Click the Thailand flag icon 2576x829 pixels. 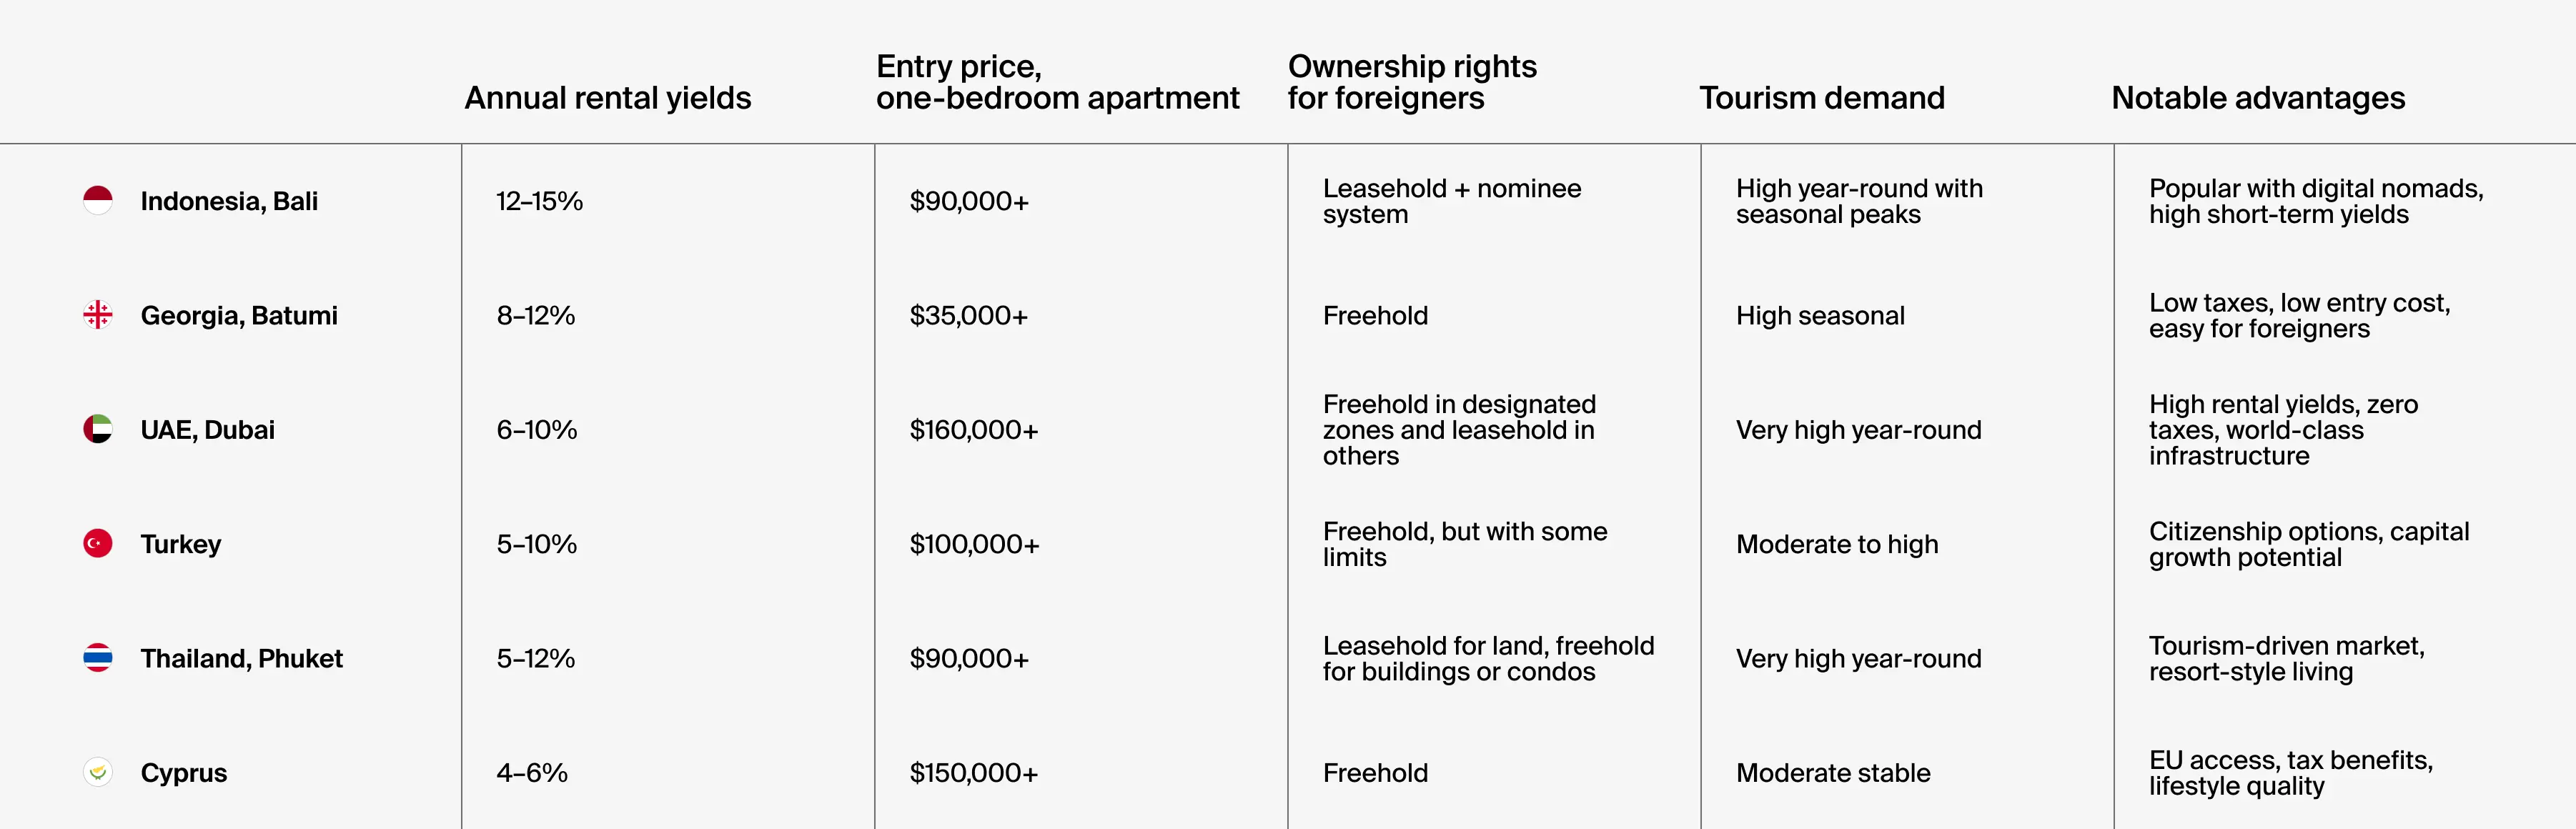(x=98, y=658)
